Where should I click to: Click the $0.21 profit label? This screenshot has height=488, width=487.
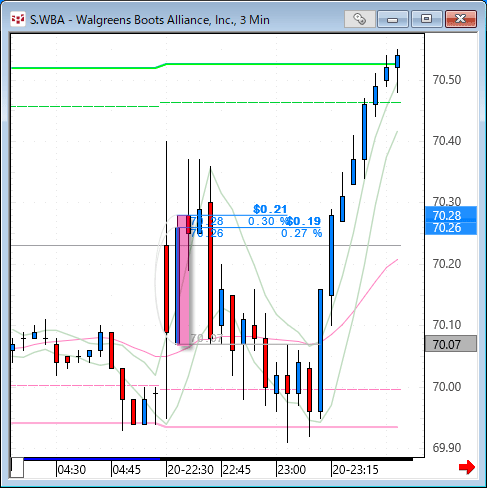(270, 209)
